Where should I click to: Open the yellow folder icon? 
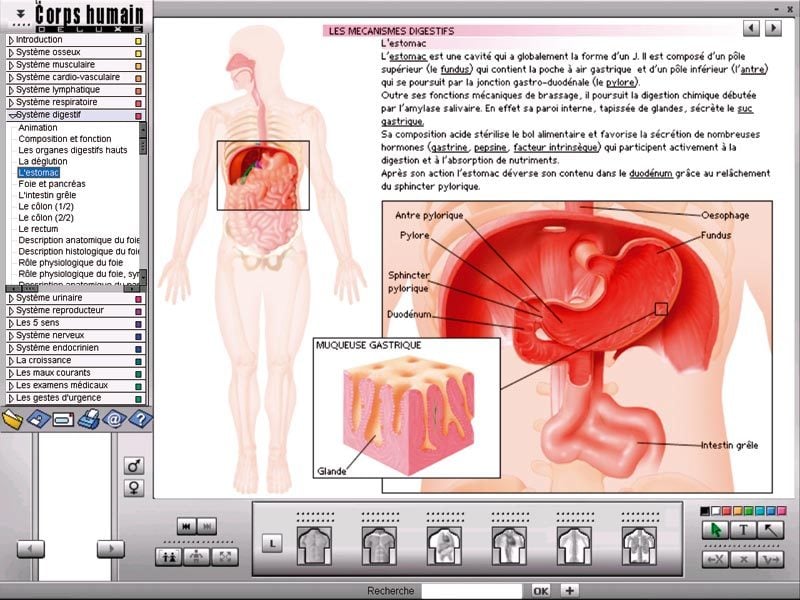(12, 419)
